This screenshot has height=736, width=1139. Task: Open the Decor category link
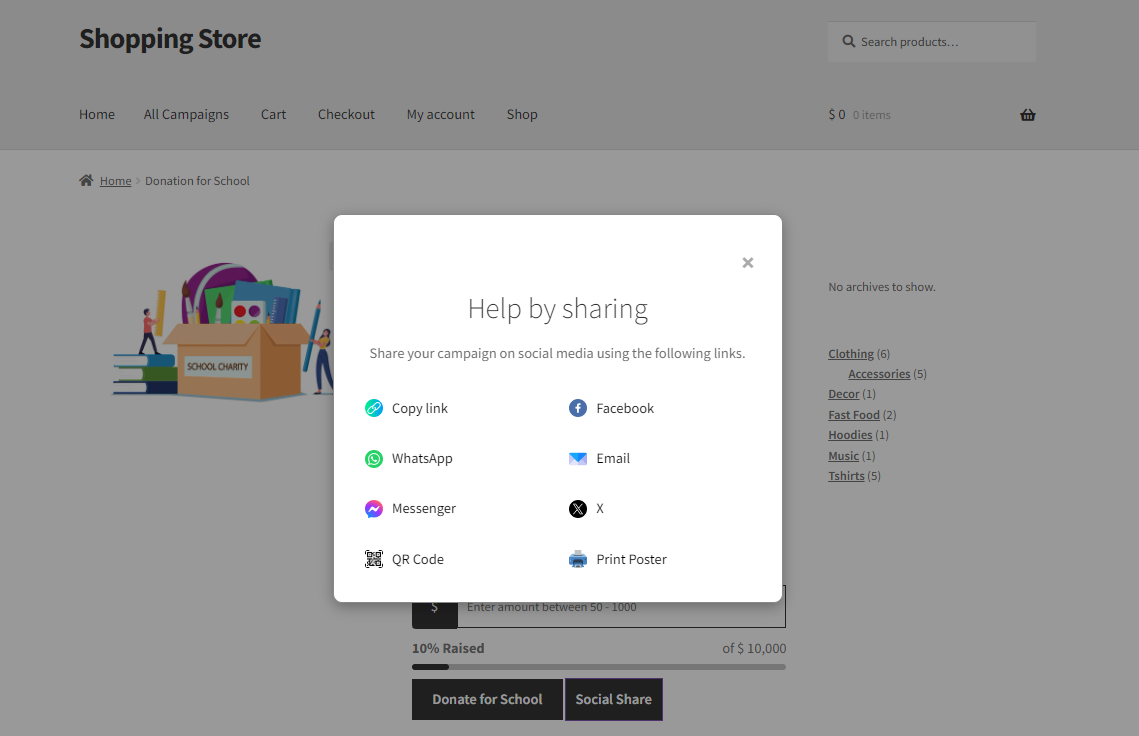click(x=843, y=394)
